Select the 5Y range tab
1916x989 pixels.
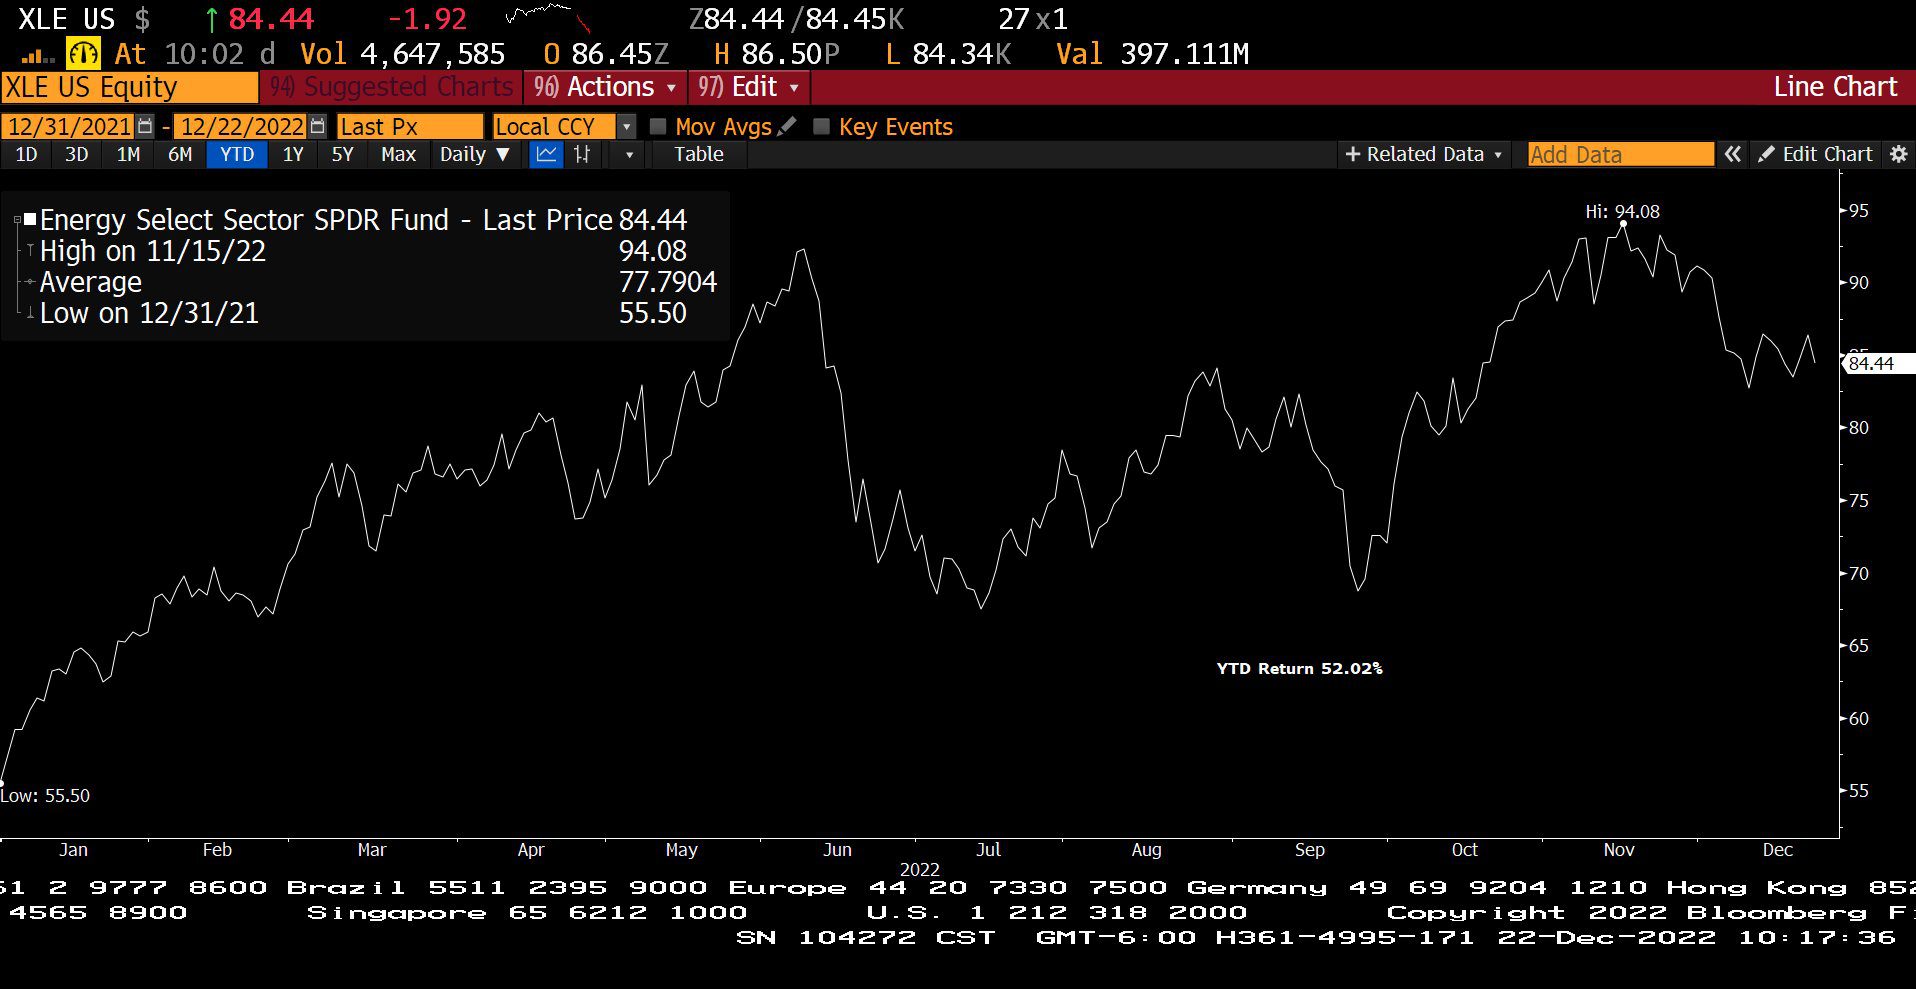point(343,154)
